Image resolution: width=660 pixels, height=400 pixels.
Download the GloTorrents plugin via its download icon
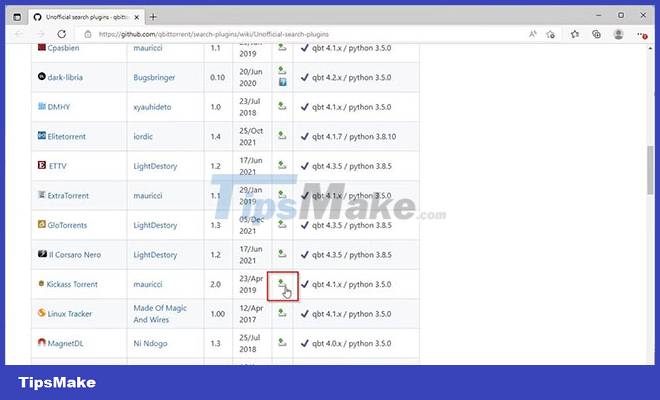pyautogui.click(x=282, y=225)
